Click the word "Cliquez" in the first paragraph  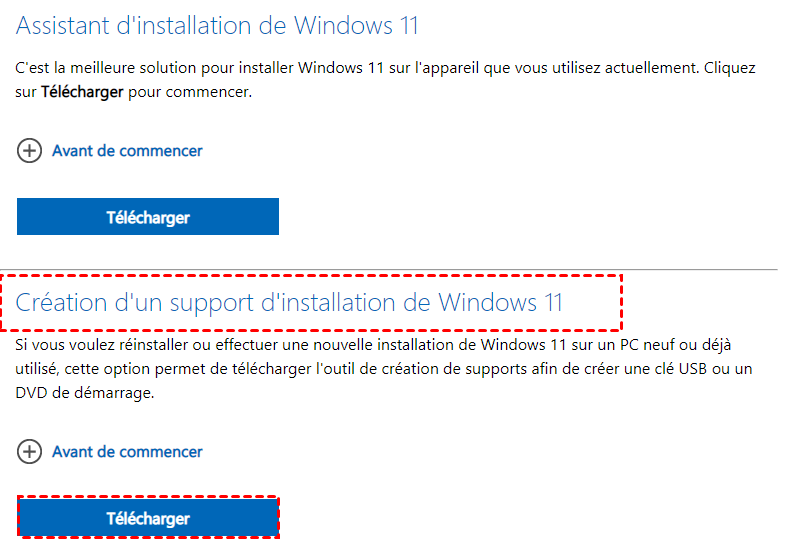tap(731, 69)
